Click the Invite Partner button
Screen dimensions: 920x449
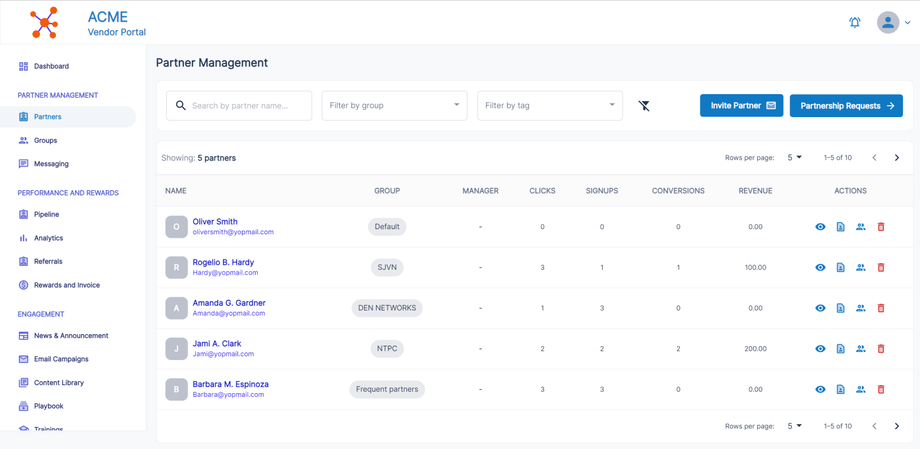[x=741, y=105]
